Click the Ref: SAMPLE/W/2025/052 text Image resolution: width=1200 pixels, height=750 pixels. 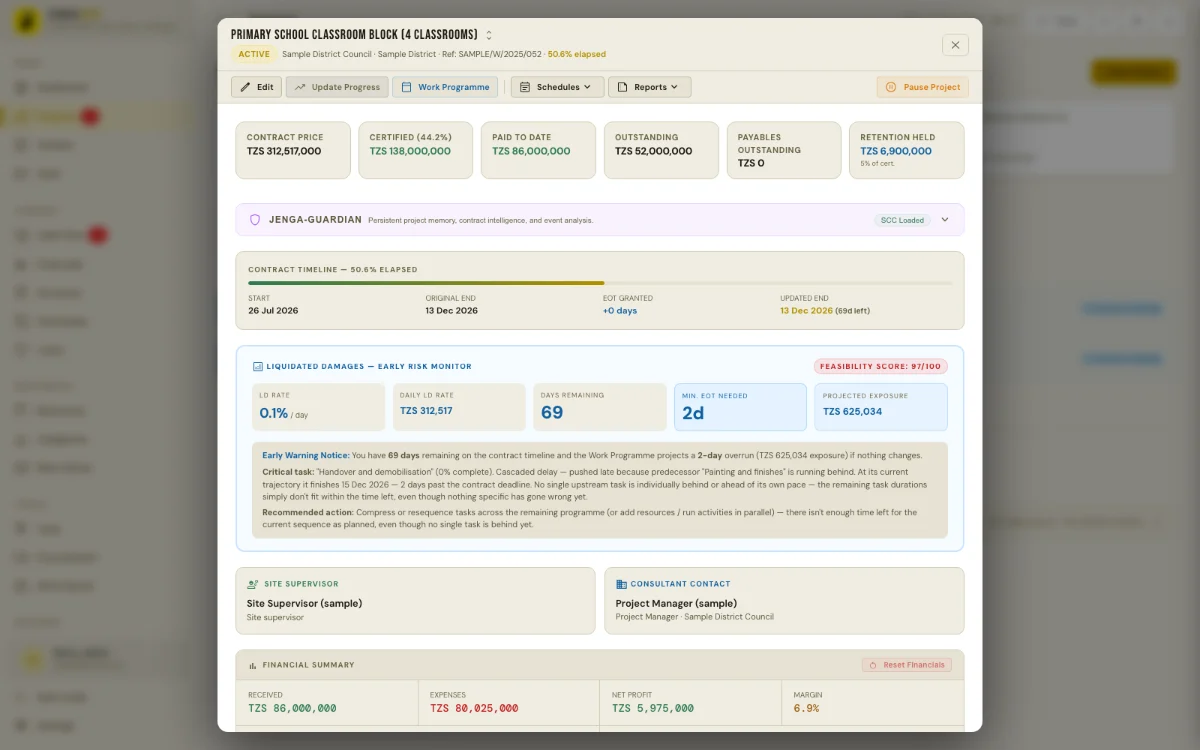(492, 54)
